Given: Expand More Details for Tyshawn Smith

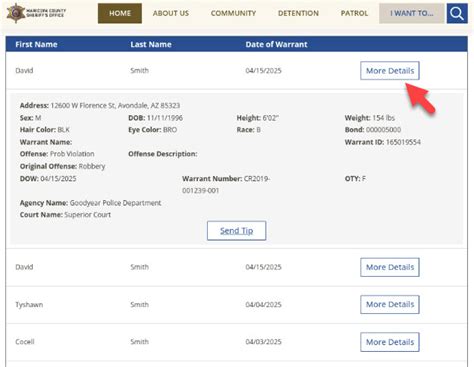Looking at the screenshot, I should 390,304.
